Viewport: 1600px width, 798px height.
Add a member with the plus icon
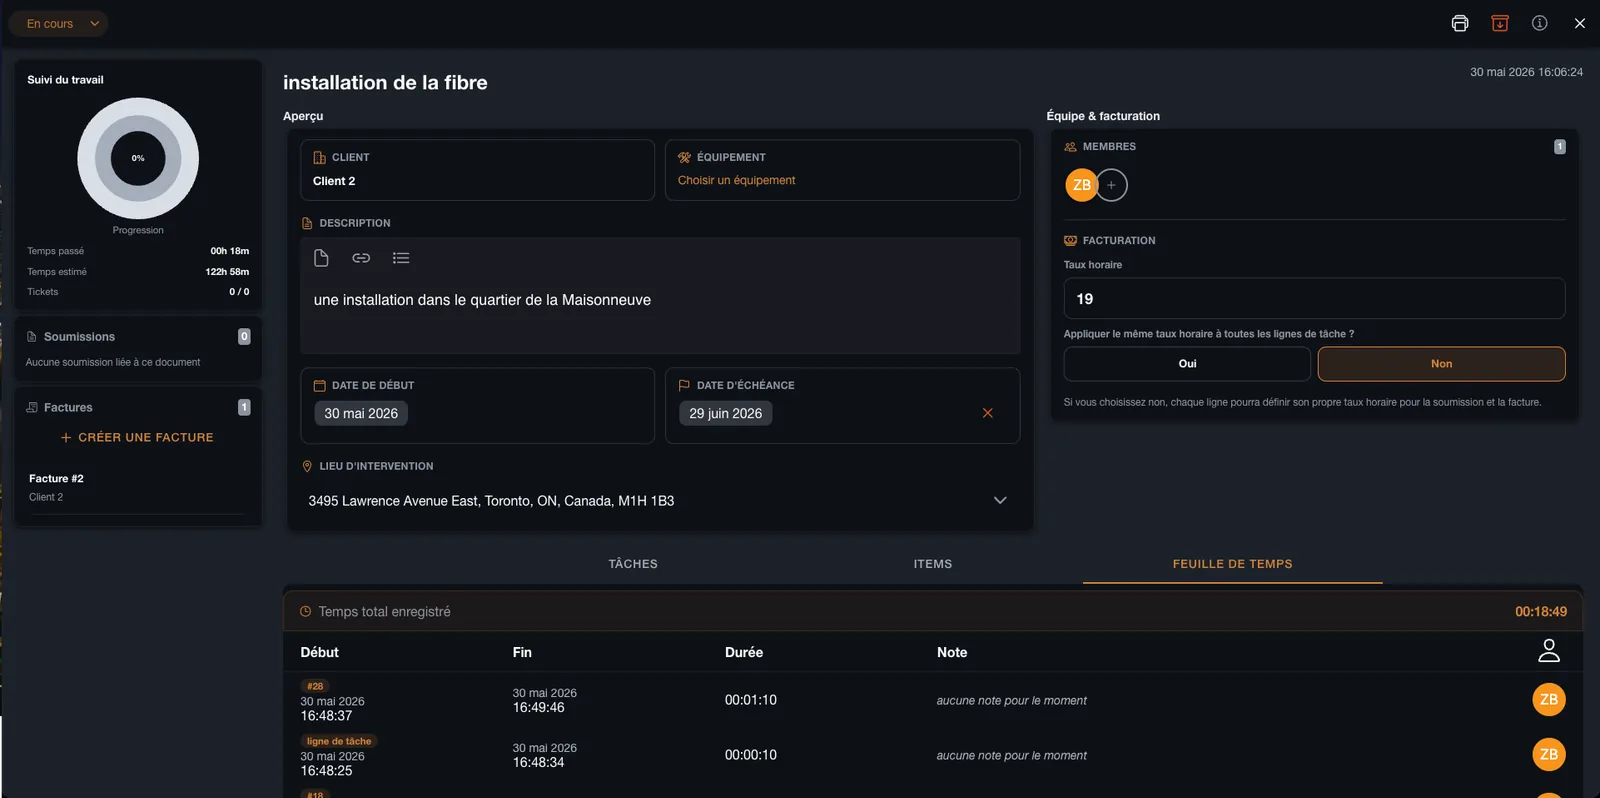[x=1111, y=185]
